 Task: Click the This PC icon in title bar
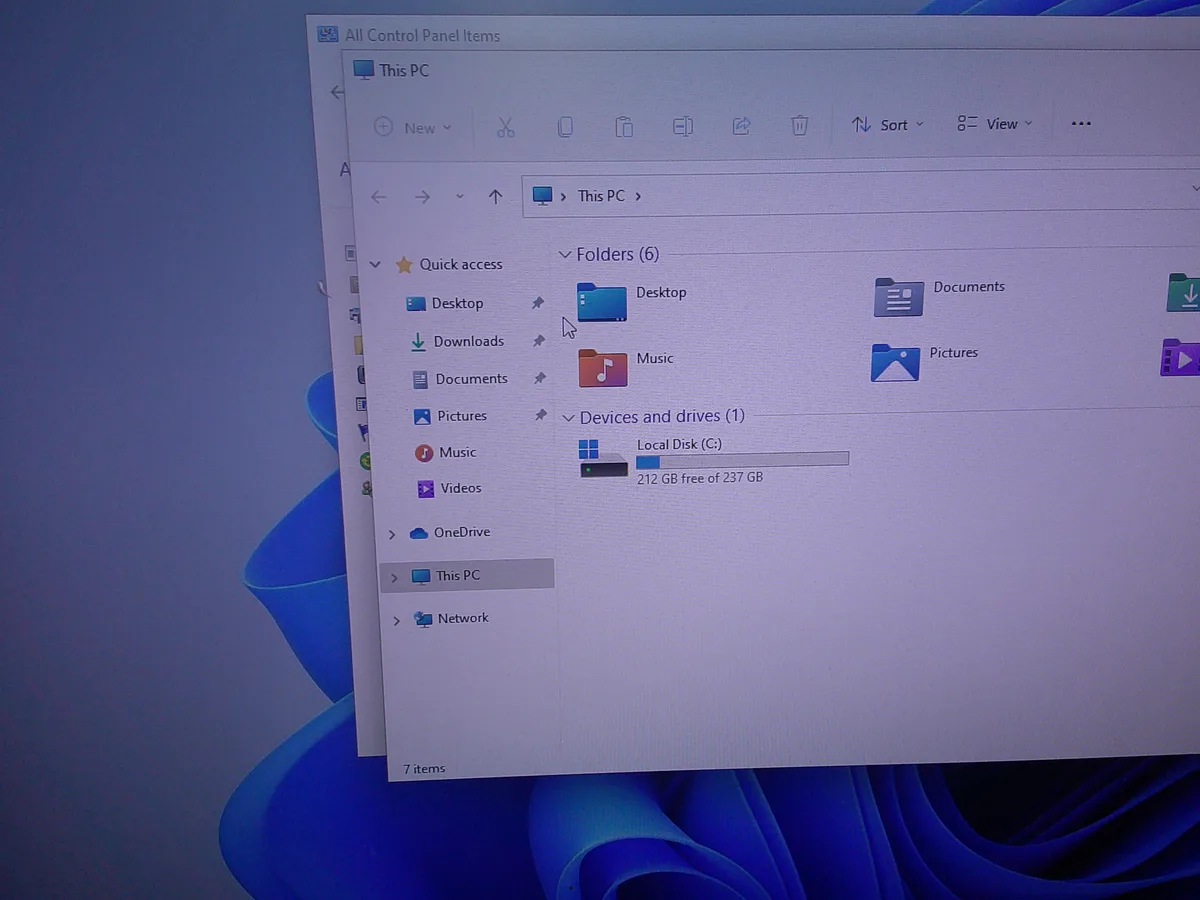point(364,70)
